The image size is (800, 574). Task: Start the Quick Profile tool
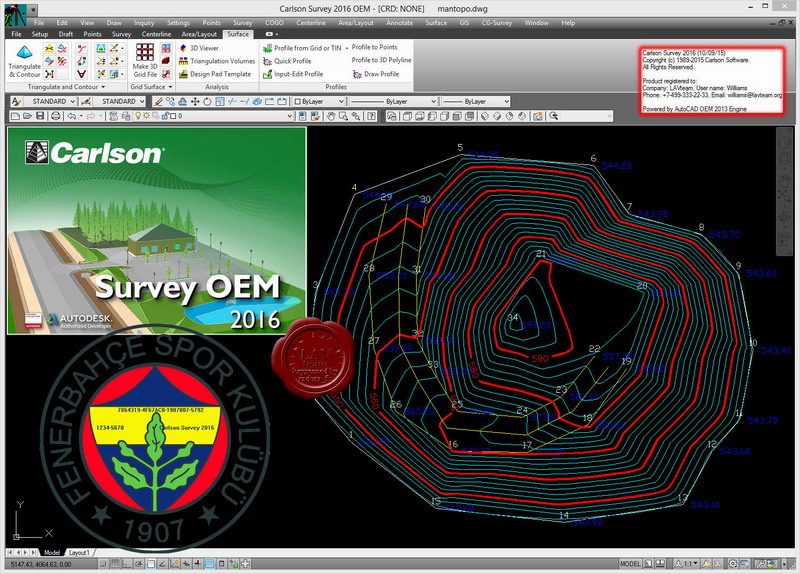point(287,61)
